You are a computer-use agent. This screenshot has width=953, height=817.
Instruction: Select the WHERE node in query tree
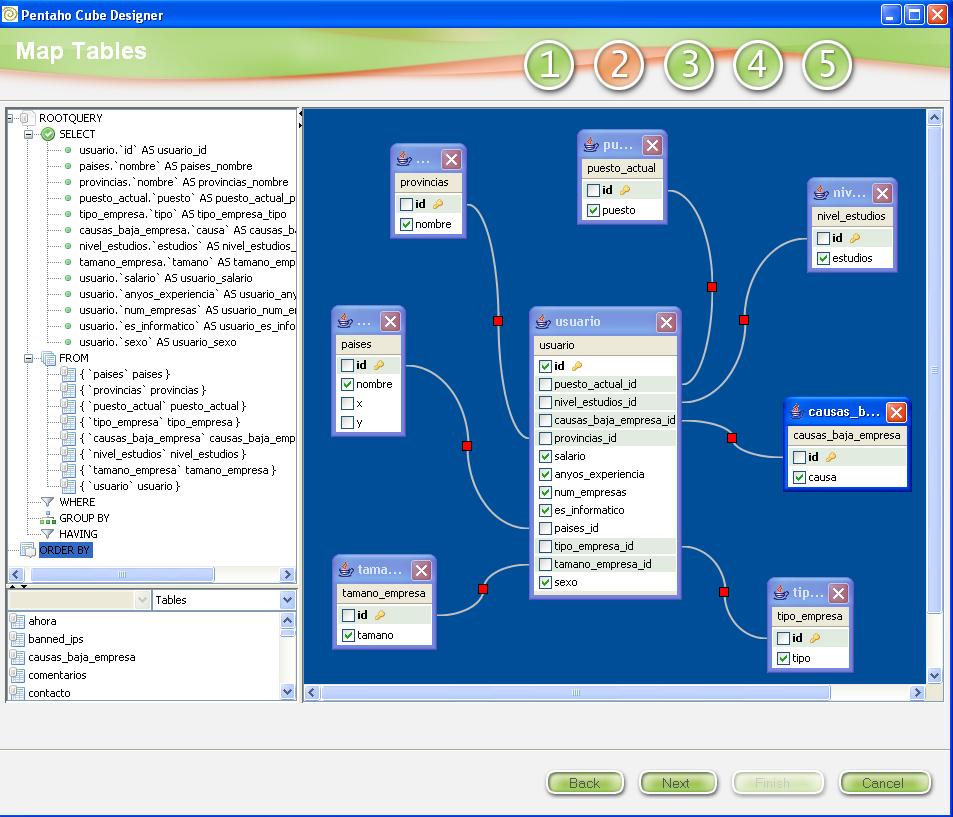(77, 502)
